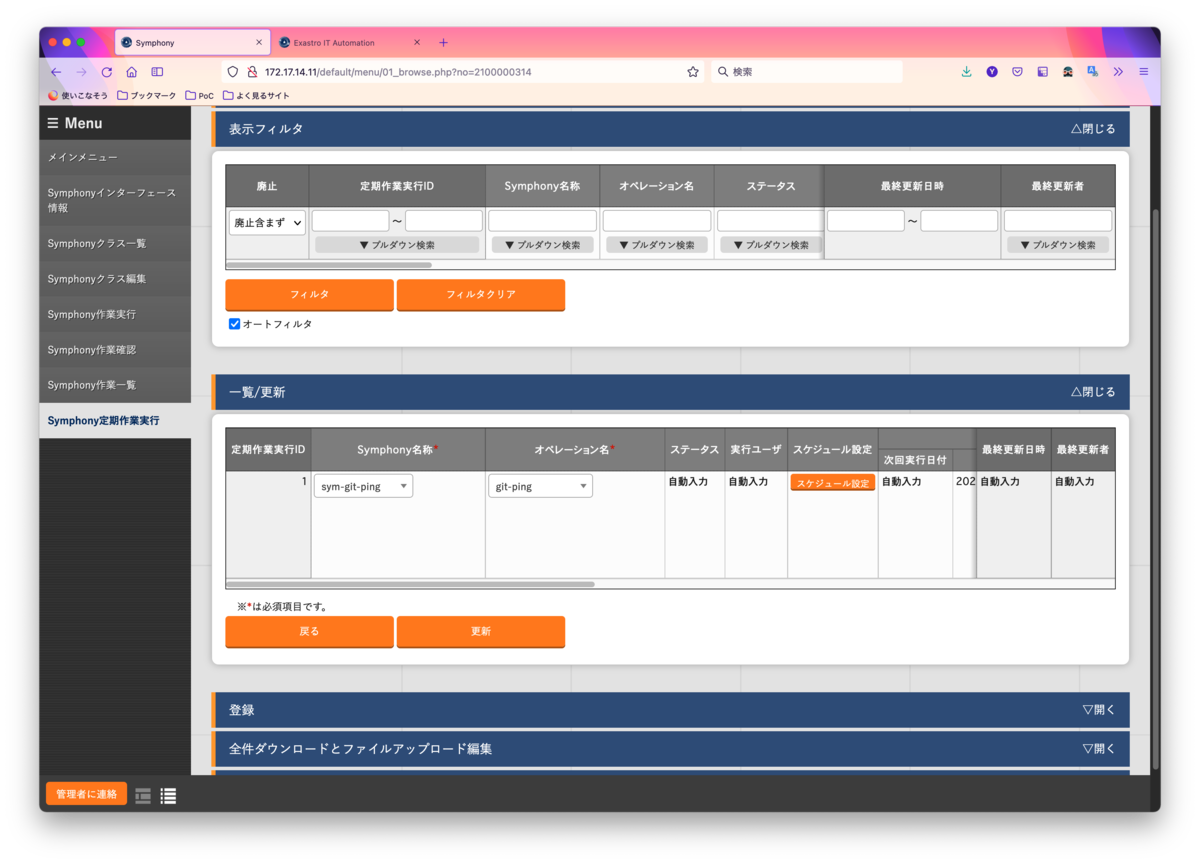Collapse the 表示フィルタ section
This screenshot has height=864, width=1200.
[1093, 129]
